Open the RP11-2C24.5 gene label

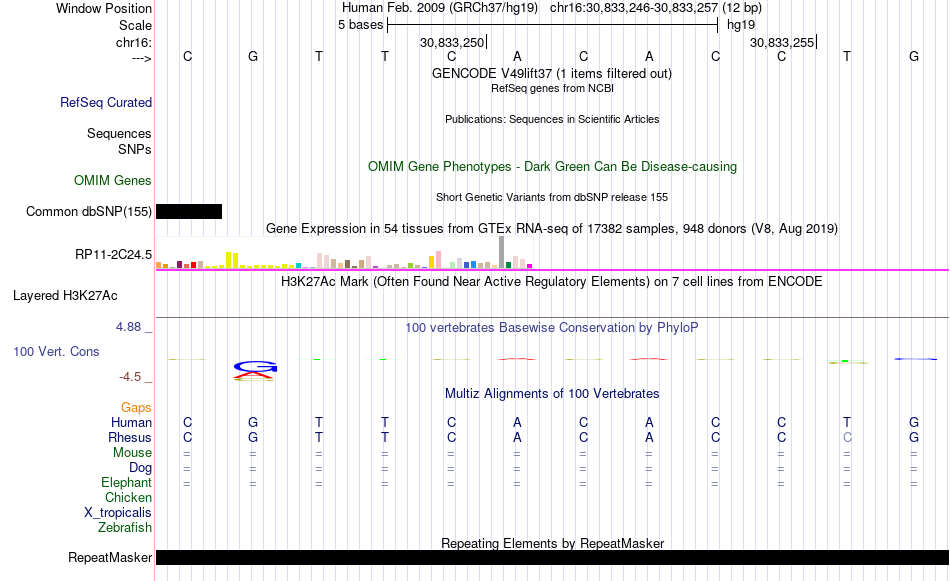113,254
